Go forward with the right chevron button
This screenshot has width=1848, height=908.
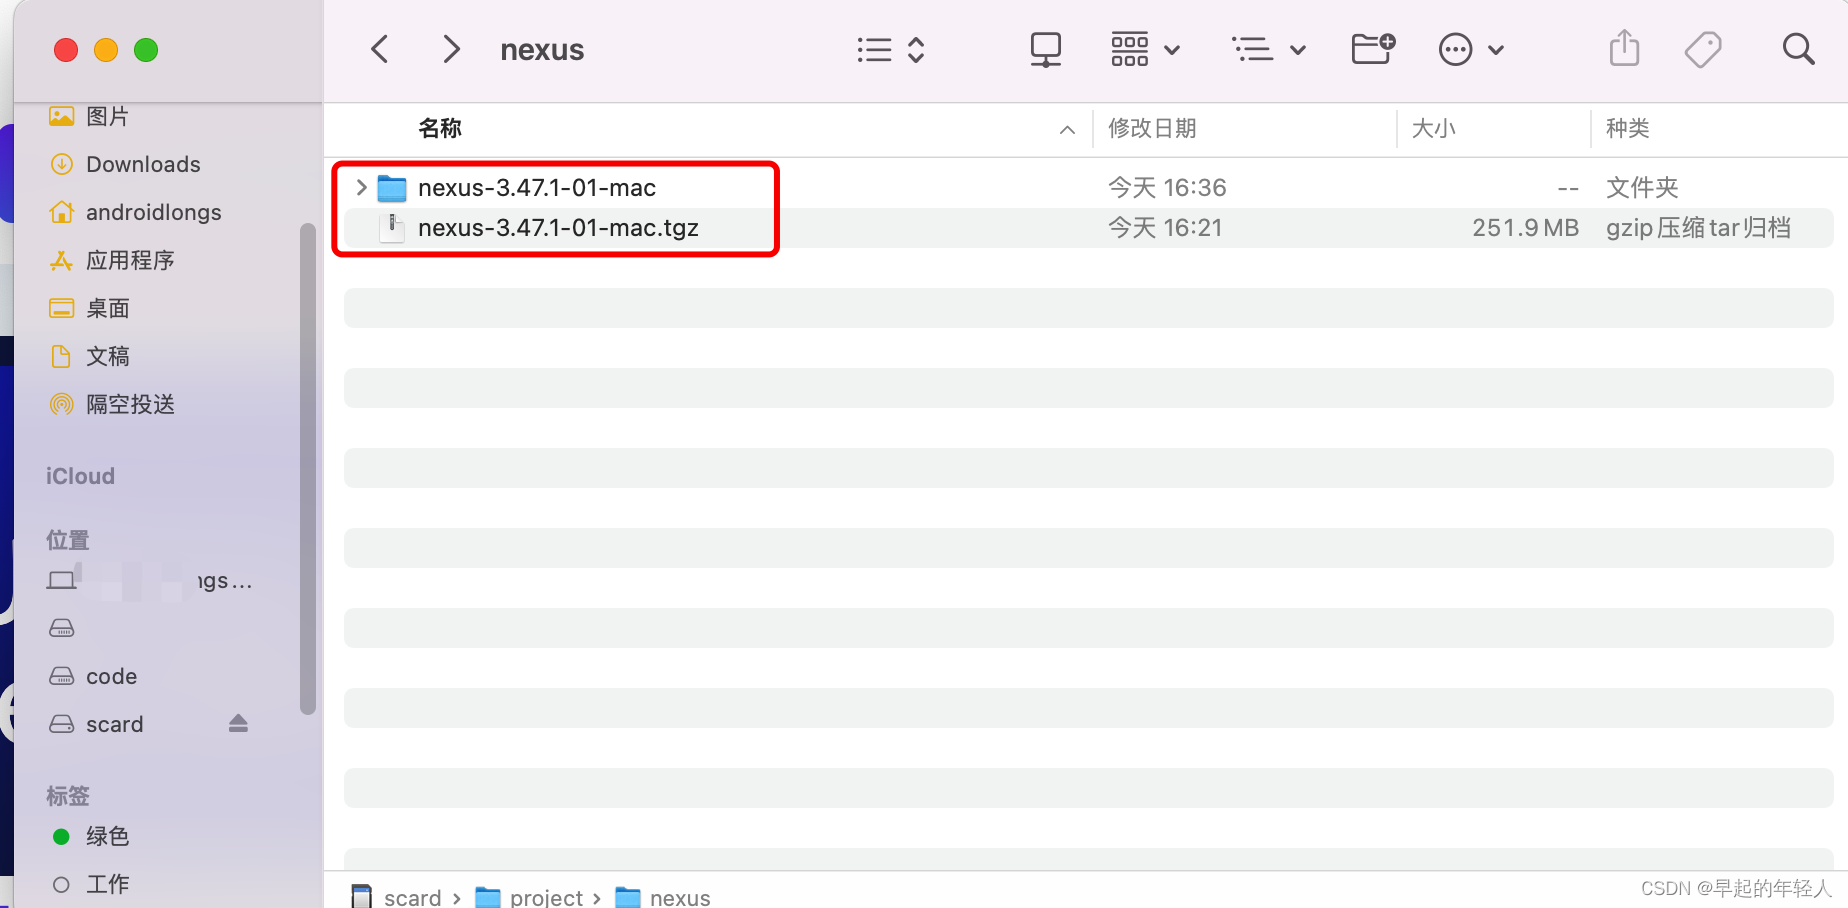(451, 49)
